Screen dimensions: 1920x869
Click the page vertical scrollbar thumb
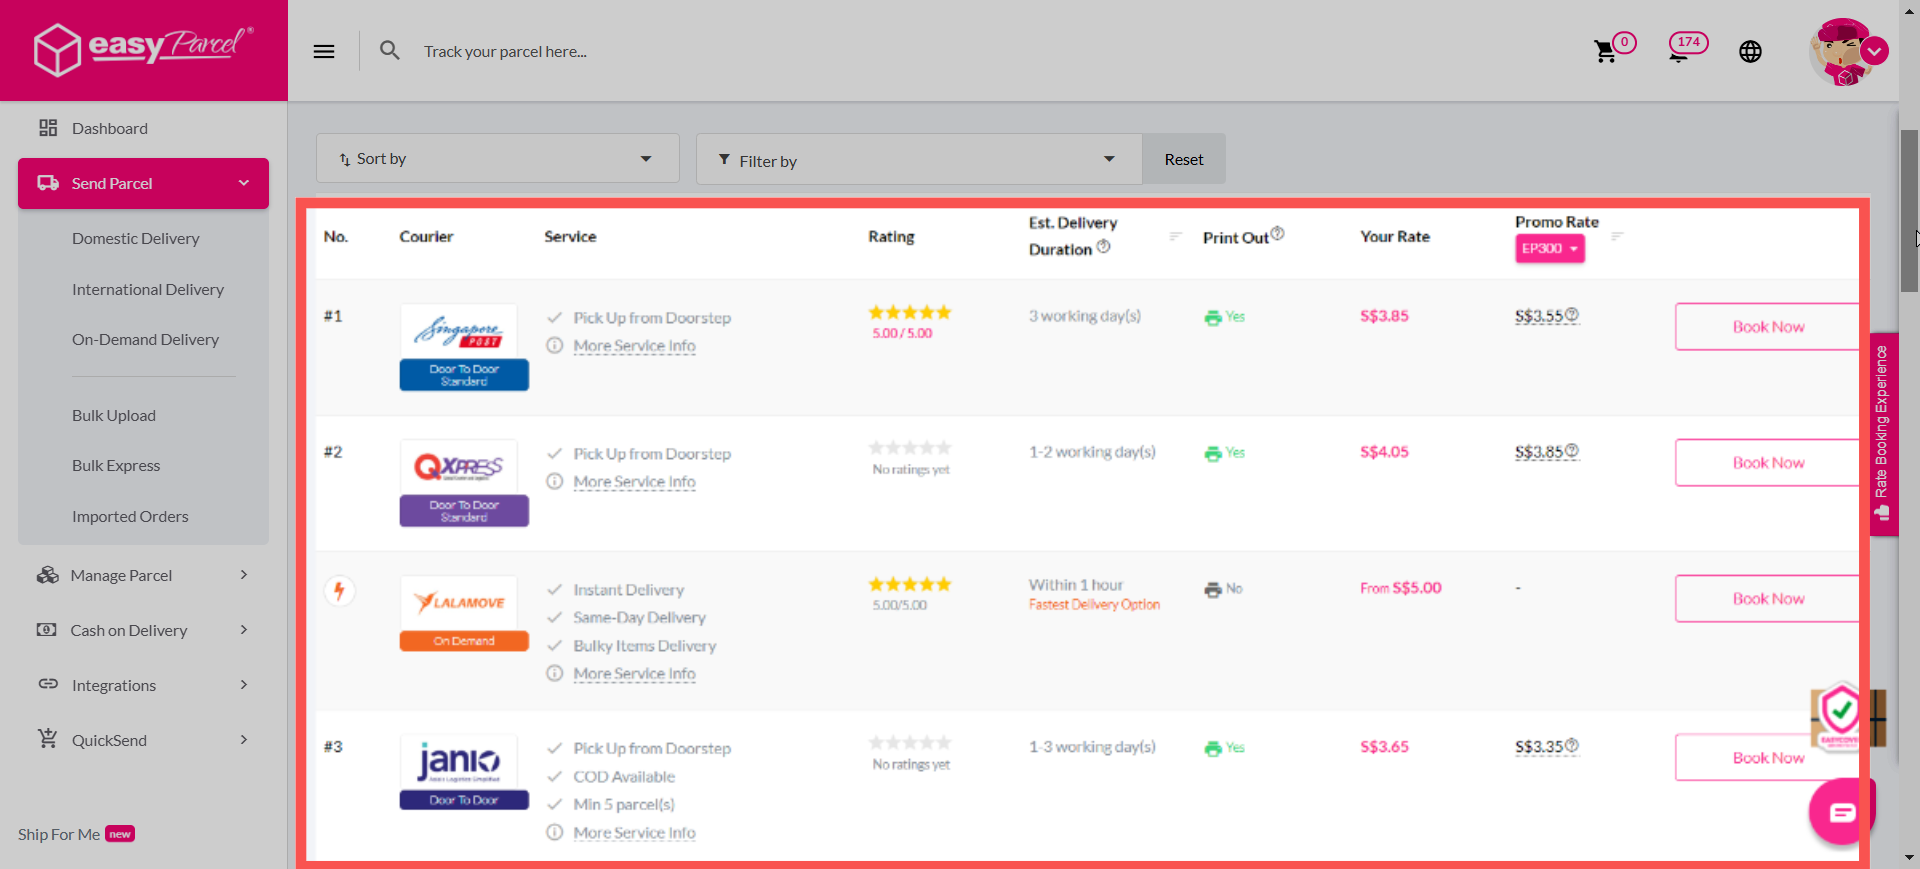pos(1909,210)
